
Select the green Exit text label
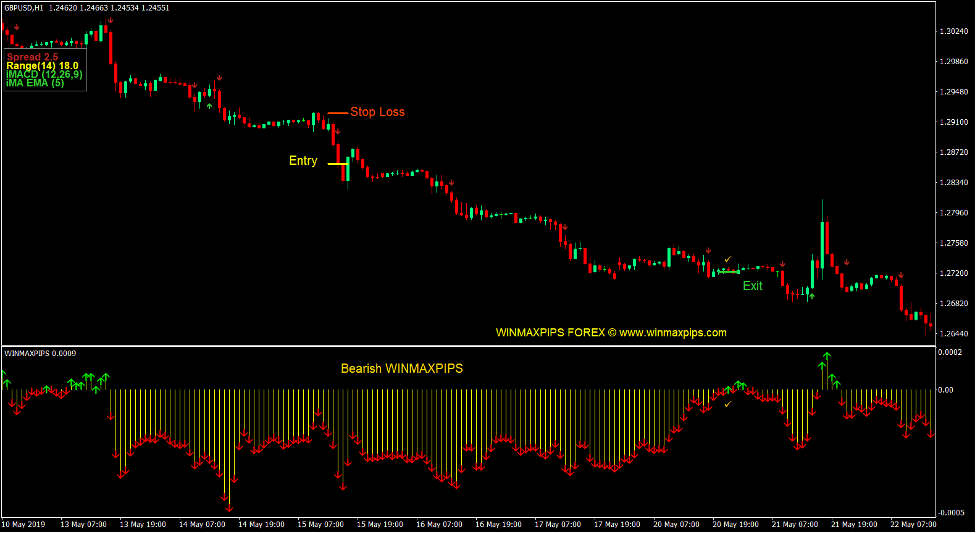(x=752, y=286)
